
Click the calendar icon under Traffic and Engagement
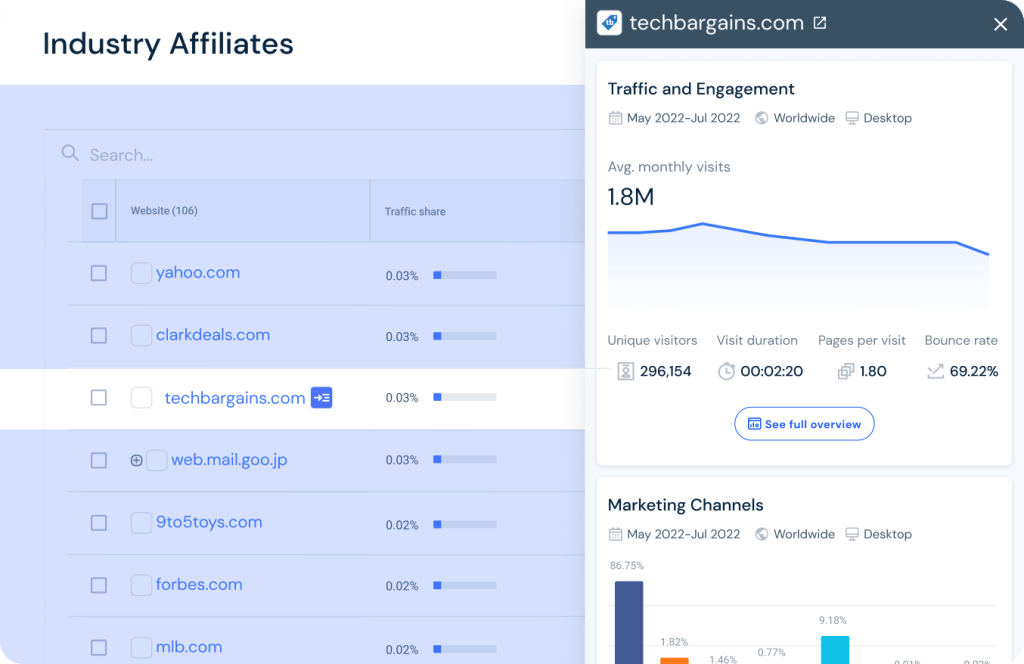614,117
